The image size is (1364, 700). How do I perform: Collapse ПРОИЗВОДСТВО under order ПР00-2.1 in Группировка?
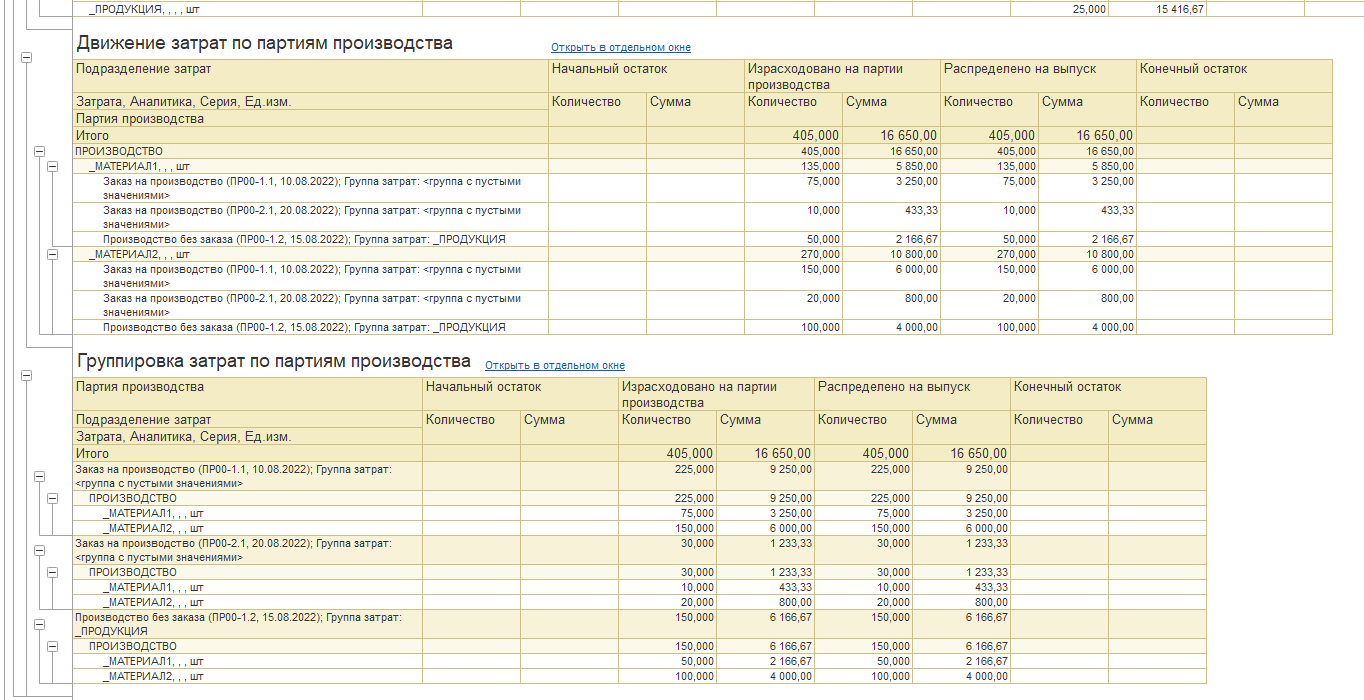pyautogui.click(x=54, y=573)
